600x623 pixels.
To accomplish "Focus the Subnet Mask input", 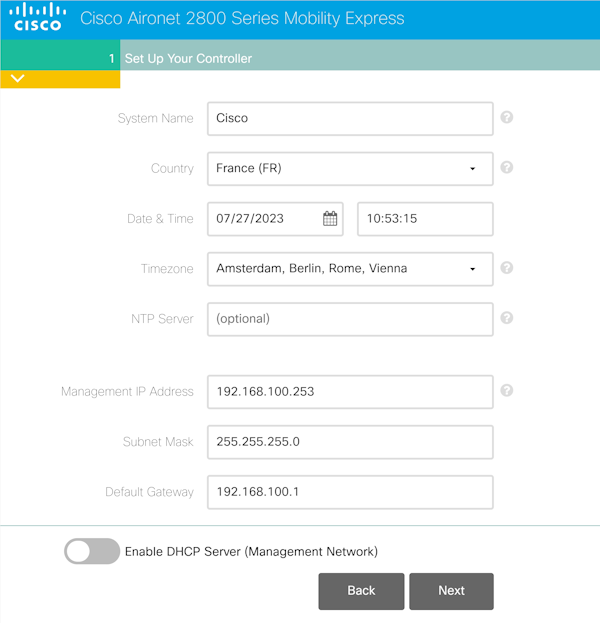I will 350,442.
